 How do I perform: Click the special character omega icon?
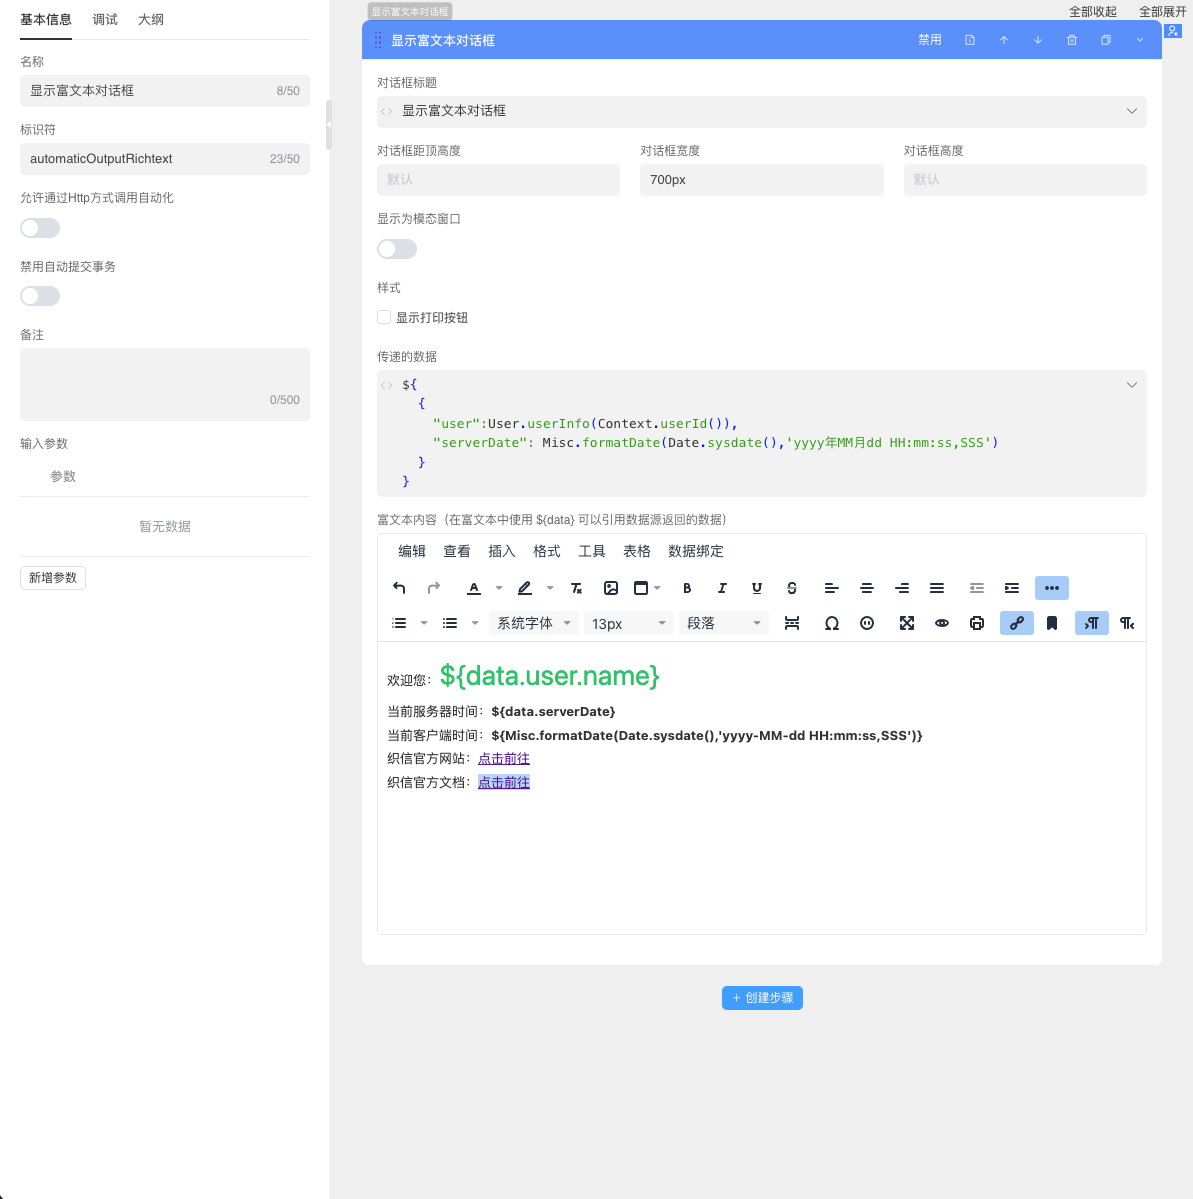click(x=832, y=623)
